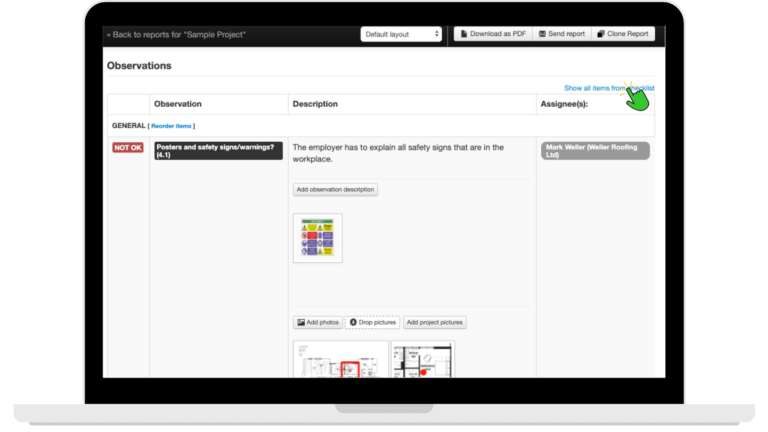The width and height of the screenshot is (768, 432).
Task: Click the clone icon in Clone Report
Action: coord(600,34)
